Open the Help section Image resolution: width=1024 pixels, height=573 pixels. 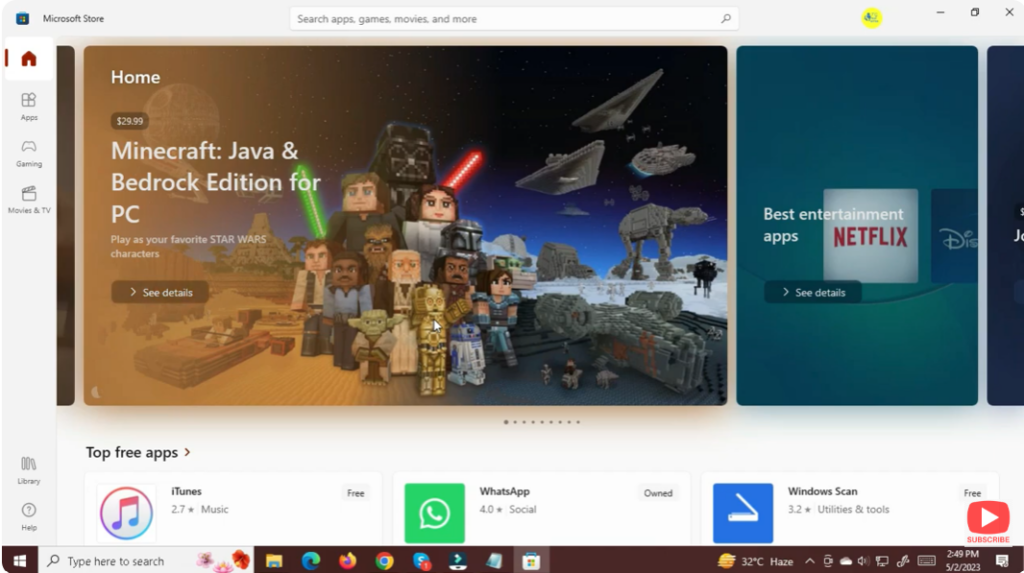29,517
